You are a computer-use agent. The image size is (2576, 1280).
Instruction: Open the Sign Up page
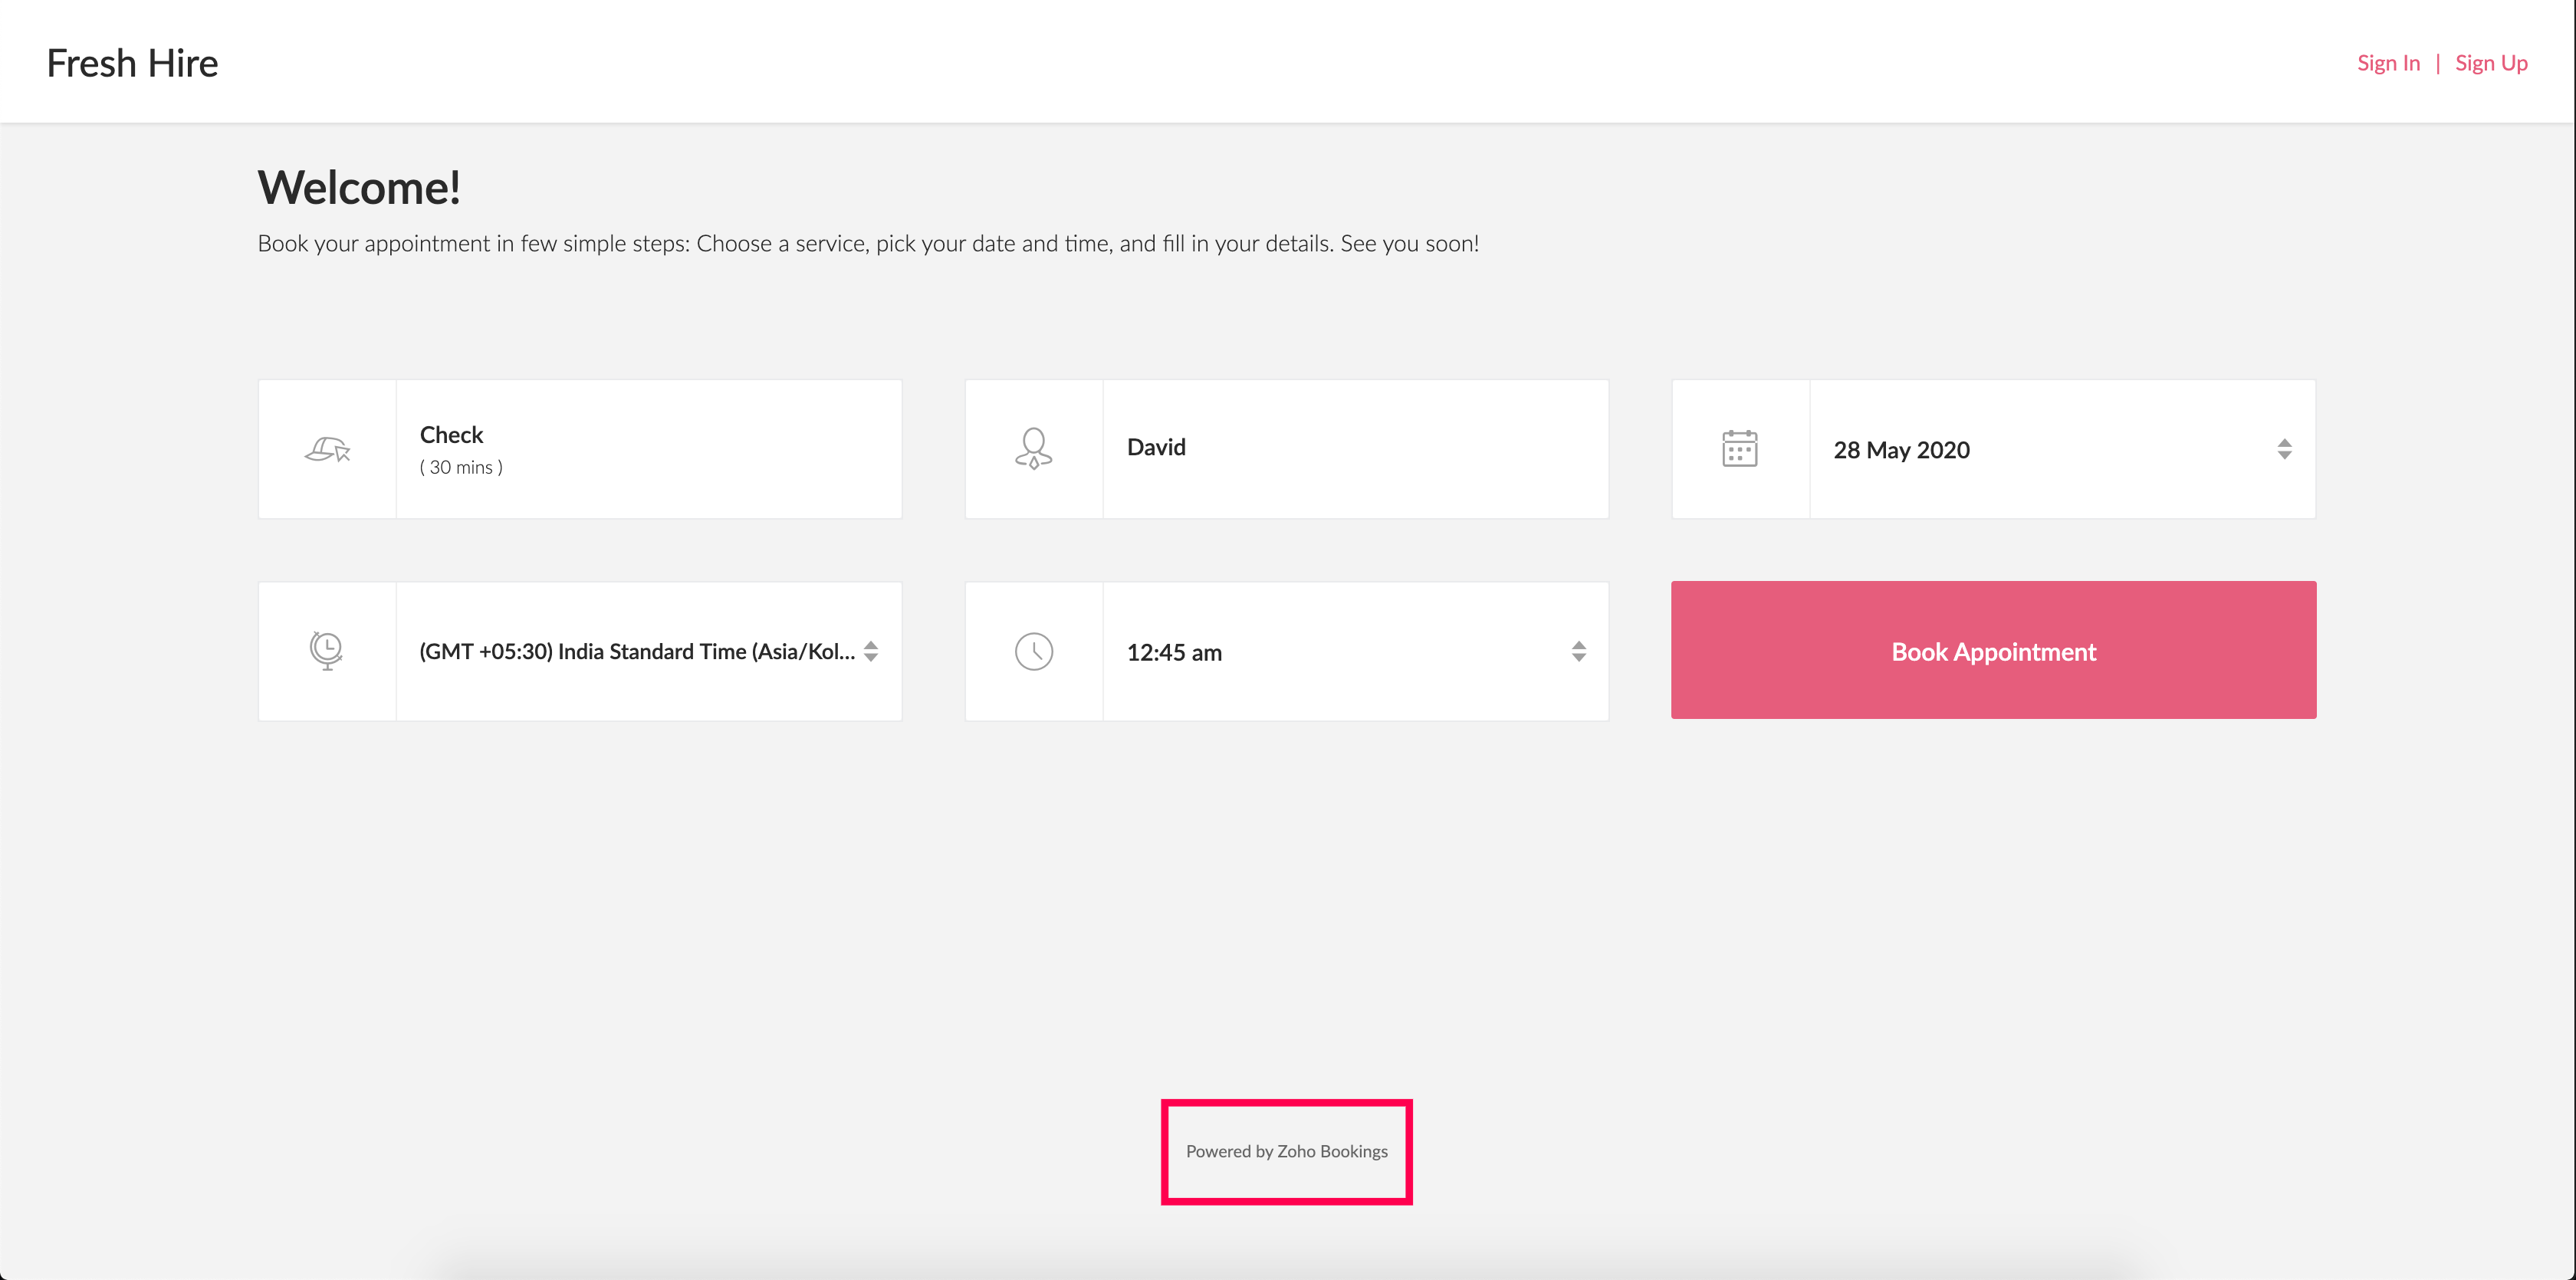(2491, 62)
